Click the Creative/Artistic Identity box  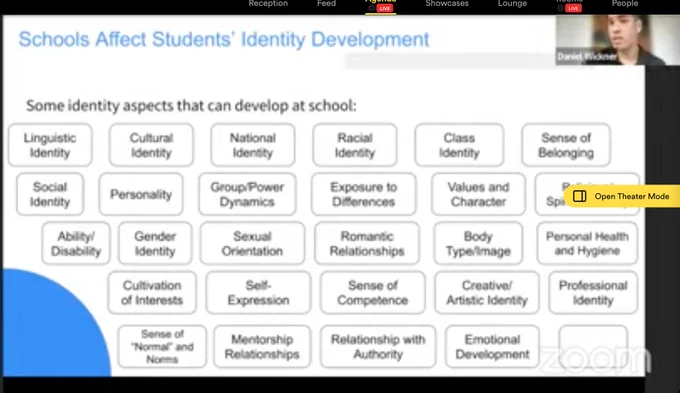pyautogui.click(x=487, y=293)
